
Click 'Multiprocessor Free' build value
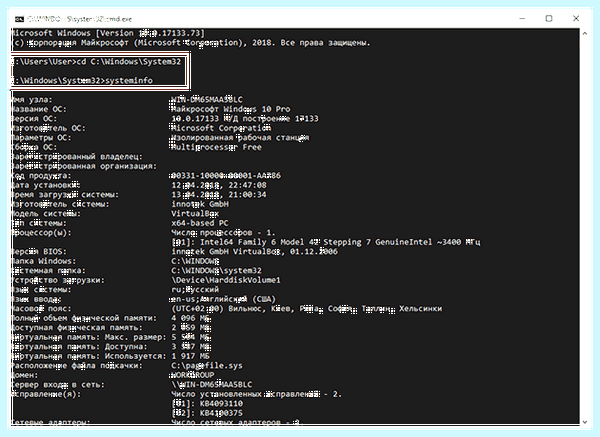pos(216,147)
